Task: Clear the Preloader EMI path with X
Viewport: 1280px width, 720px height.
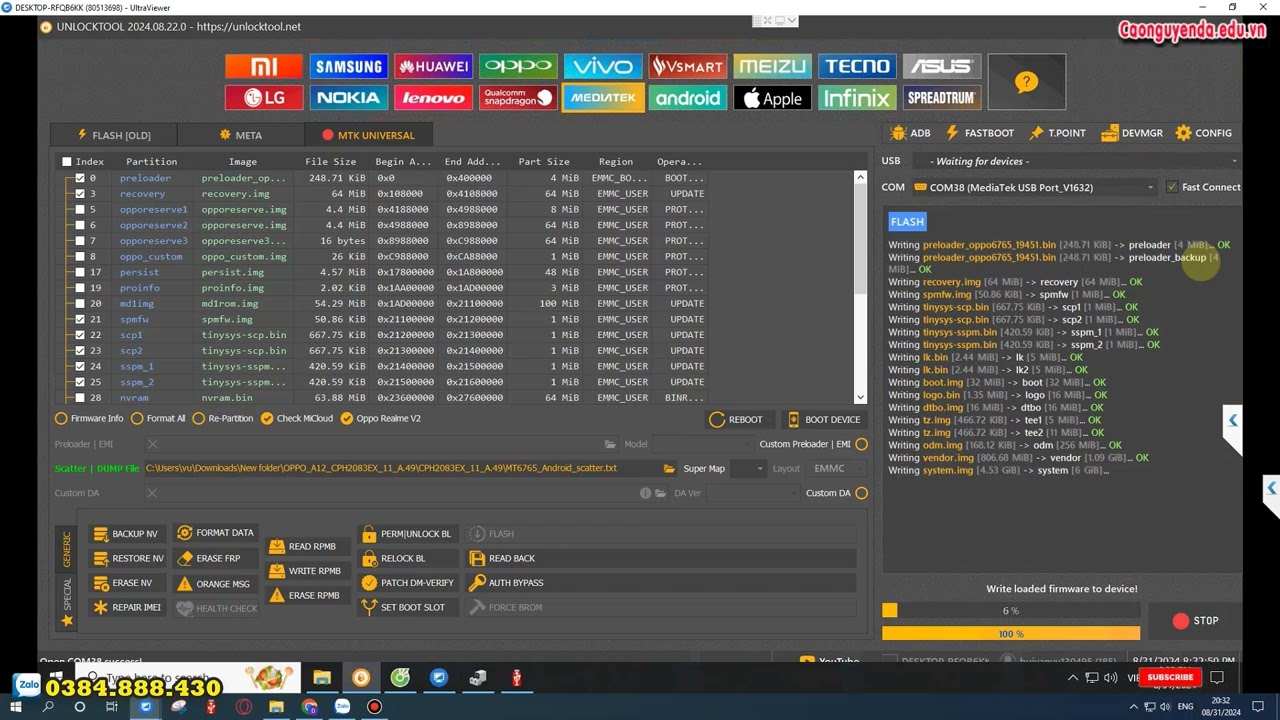Action: pyautogui.click(x=152, y=444)
